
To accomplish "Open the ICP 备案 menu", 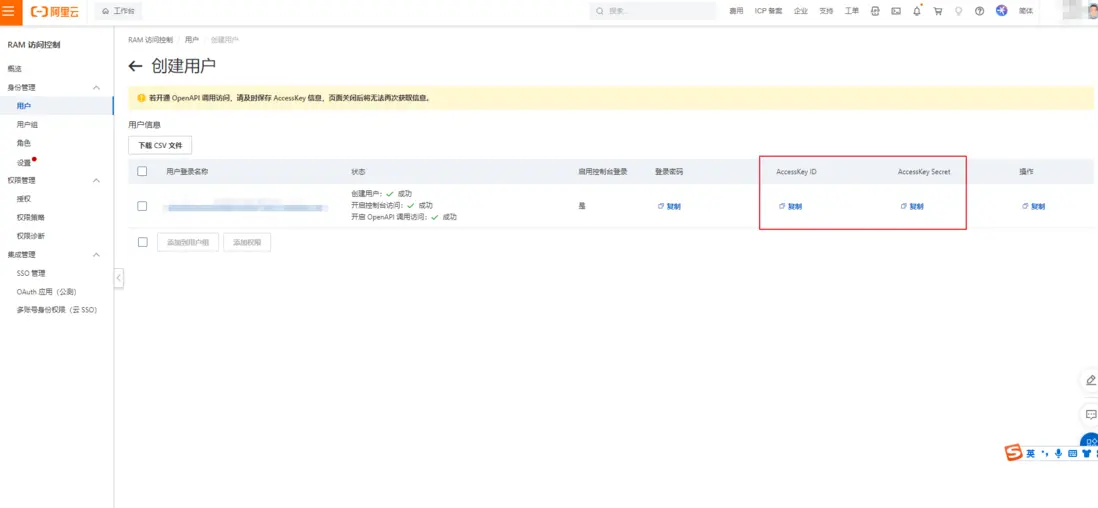I will 768,12.
